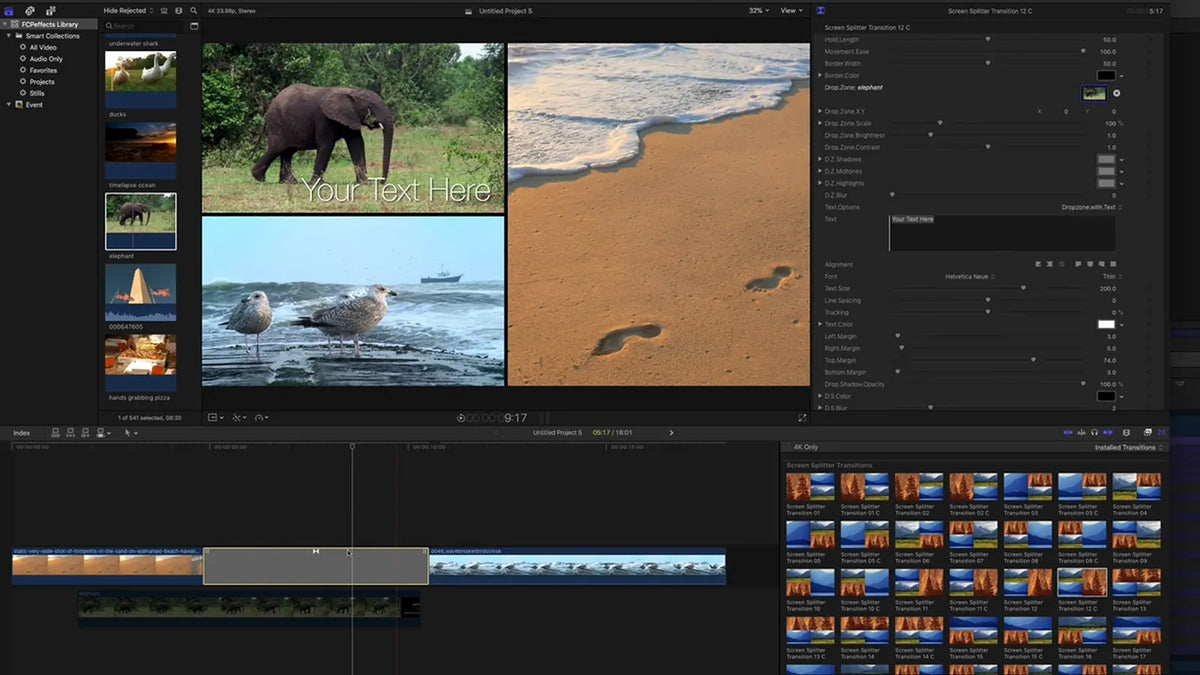
Task: Select Projects smart collection
Action: 42,82
